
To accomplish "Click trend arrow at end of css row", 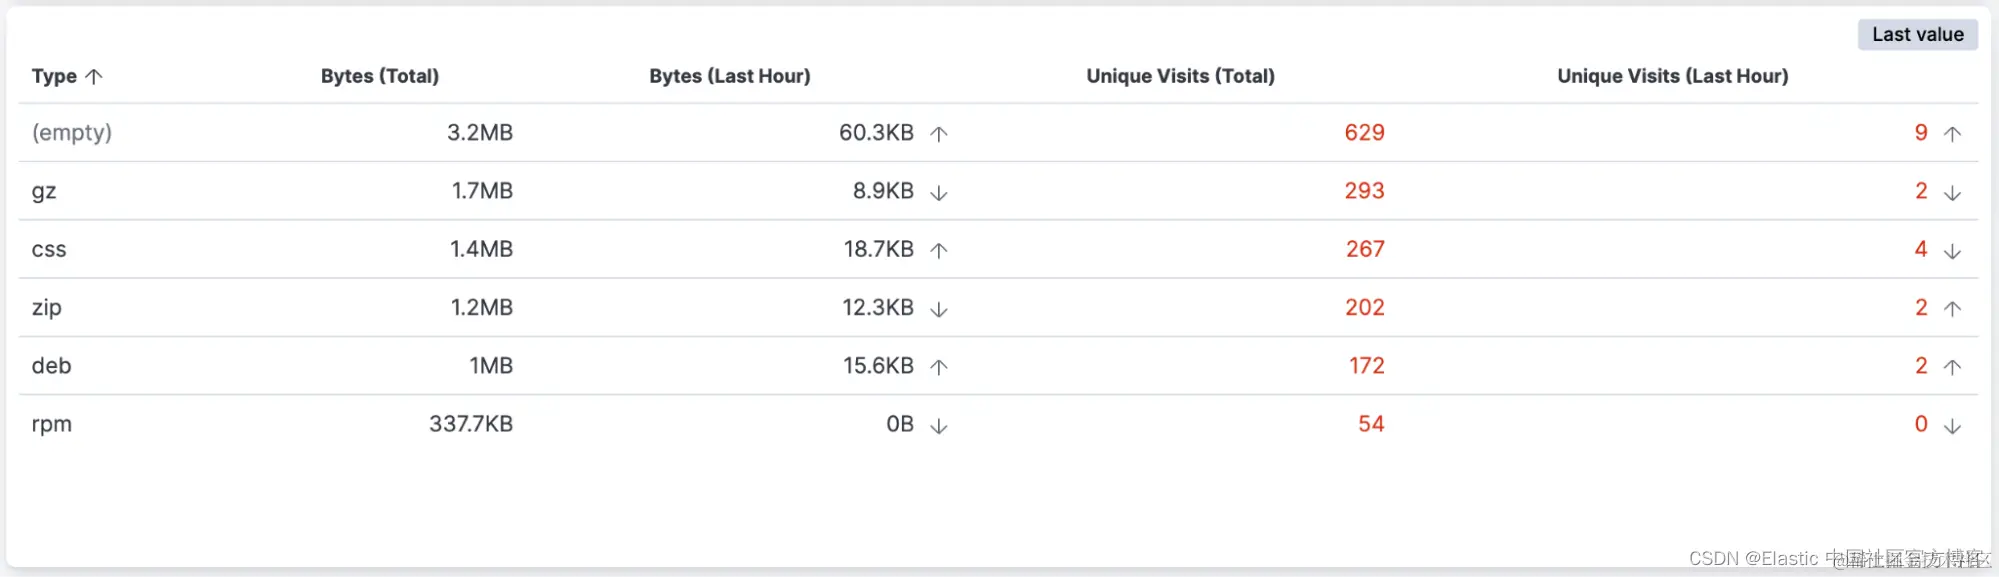I will [x=1952, y=250].
